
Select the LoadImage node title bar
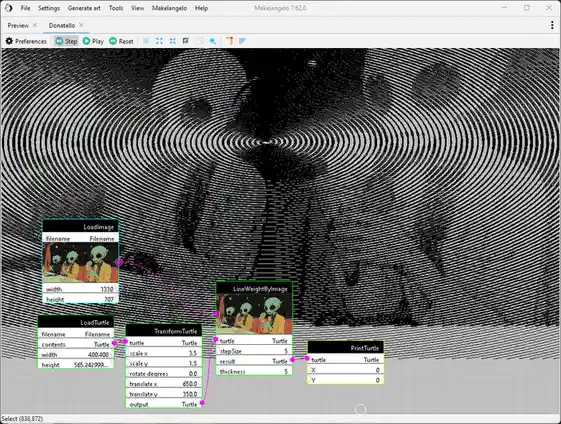tap(81, 227)
